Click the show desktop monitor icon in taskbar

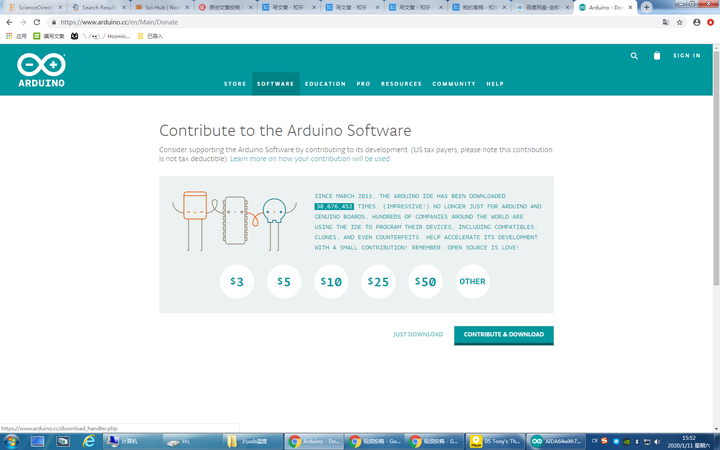click(x=37, y=442)
